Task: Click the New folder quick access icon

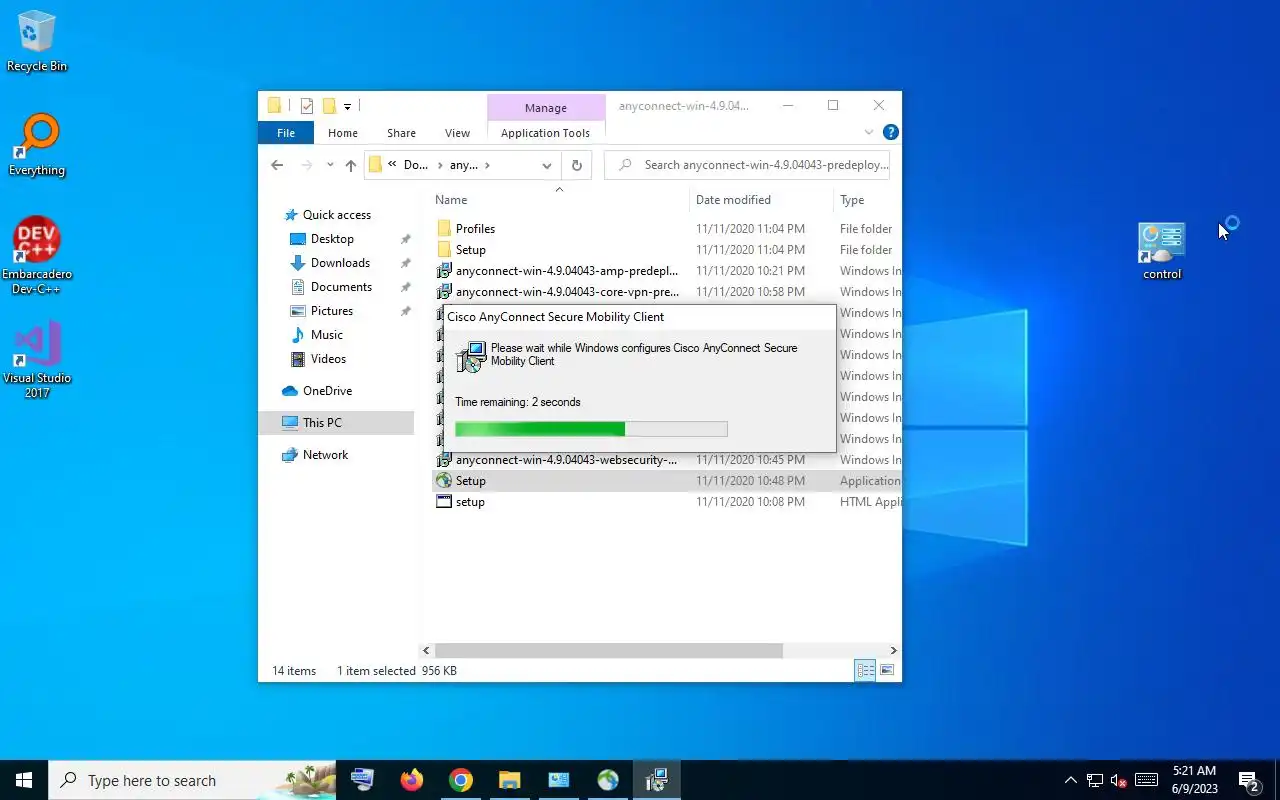Action: coord(329,106)
